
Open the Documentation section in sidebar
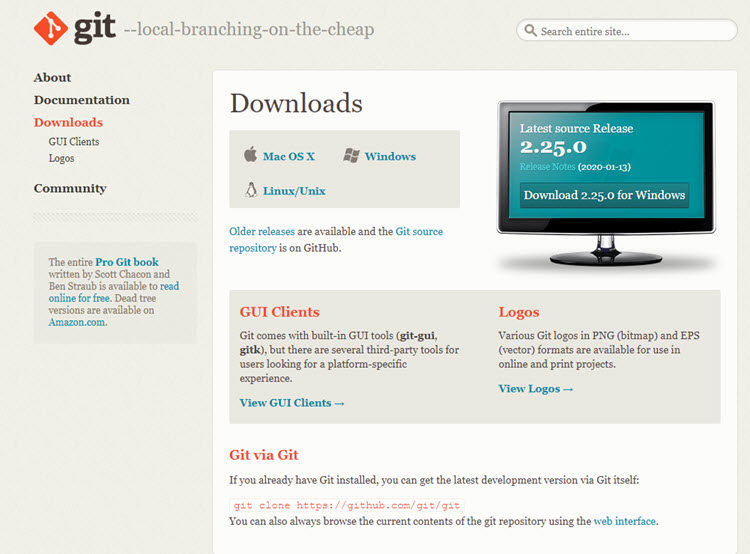pos(82,100)
